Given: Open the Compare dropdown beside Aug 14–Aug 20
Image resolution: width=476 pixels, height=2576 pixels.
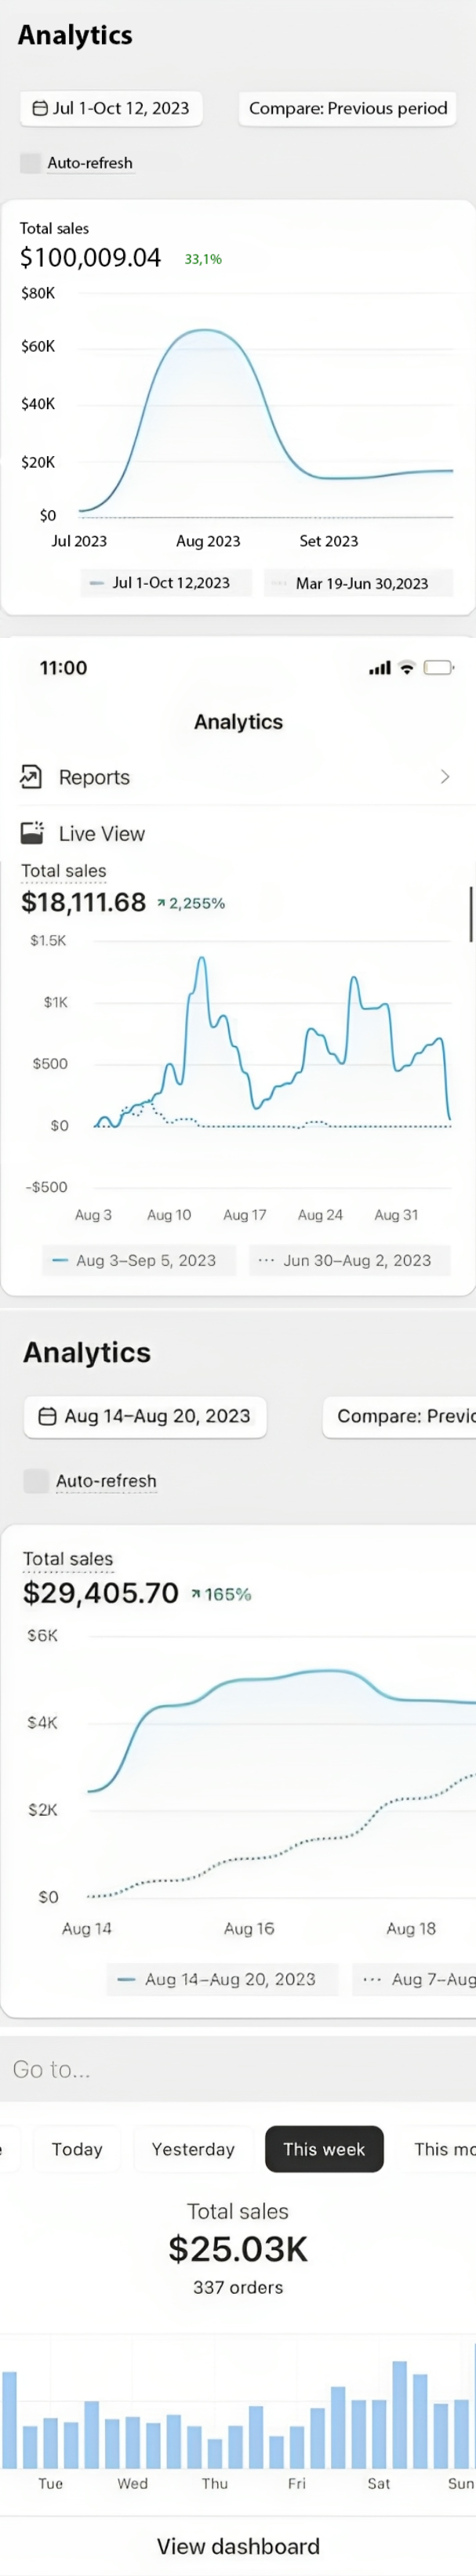Looking at the screenshot, I should 400,1416.
